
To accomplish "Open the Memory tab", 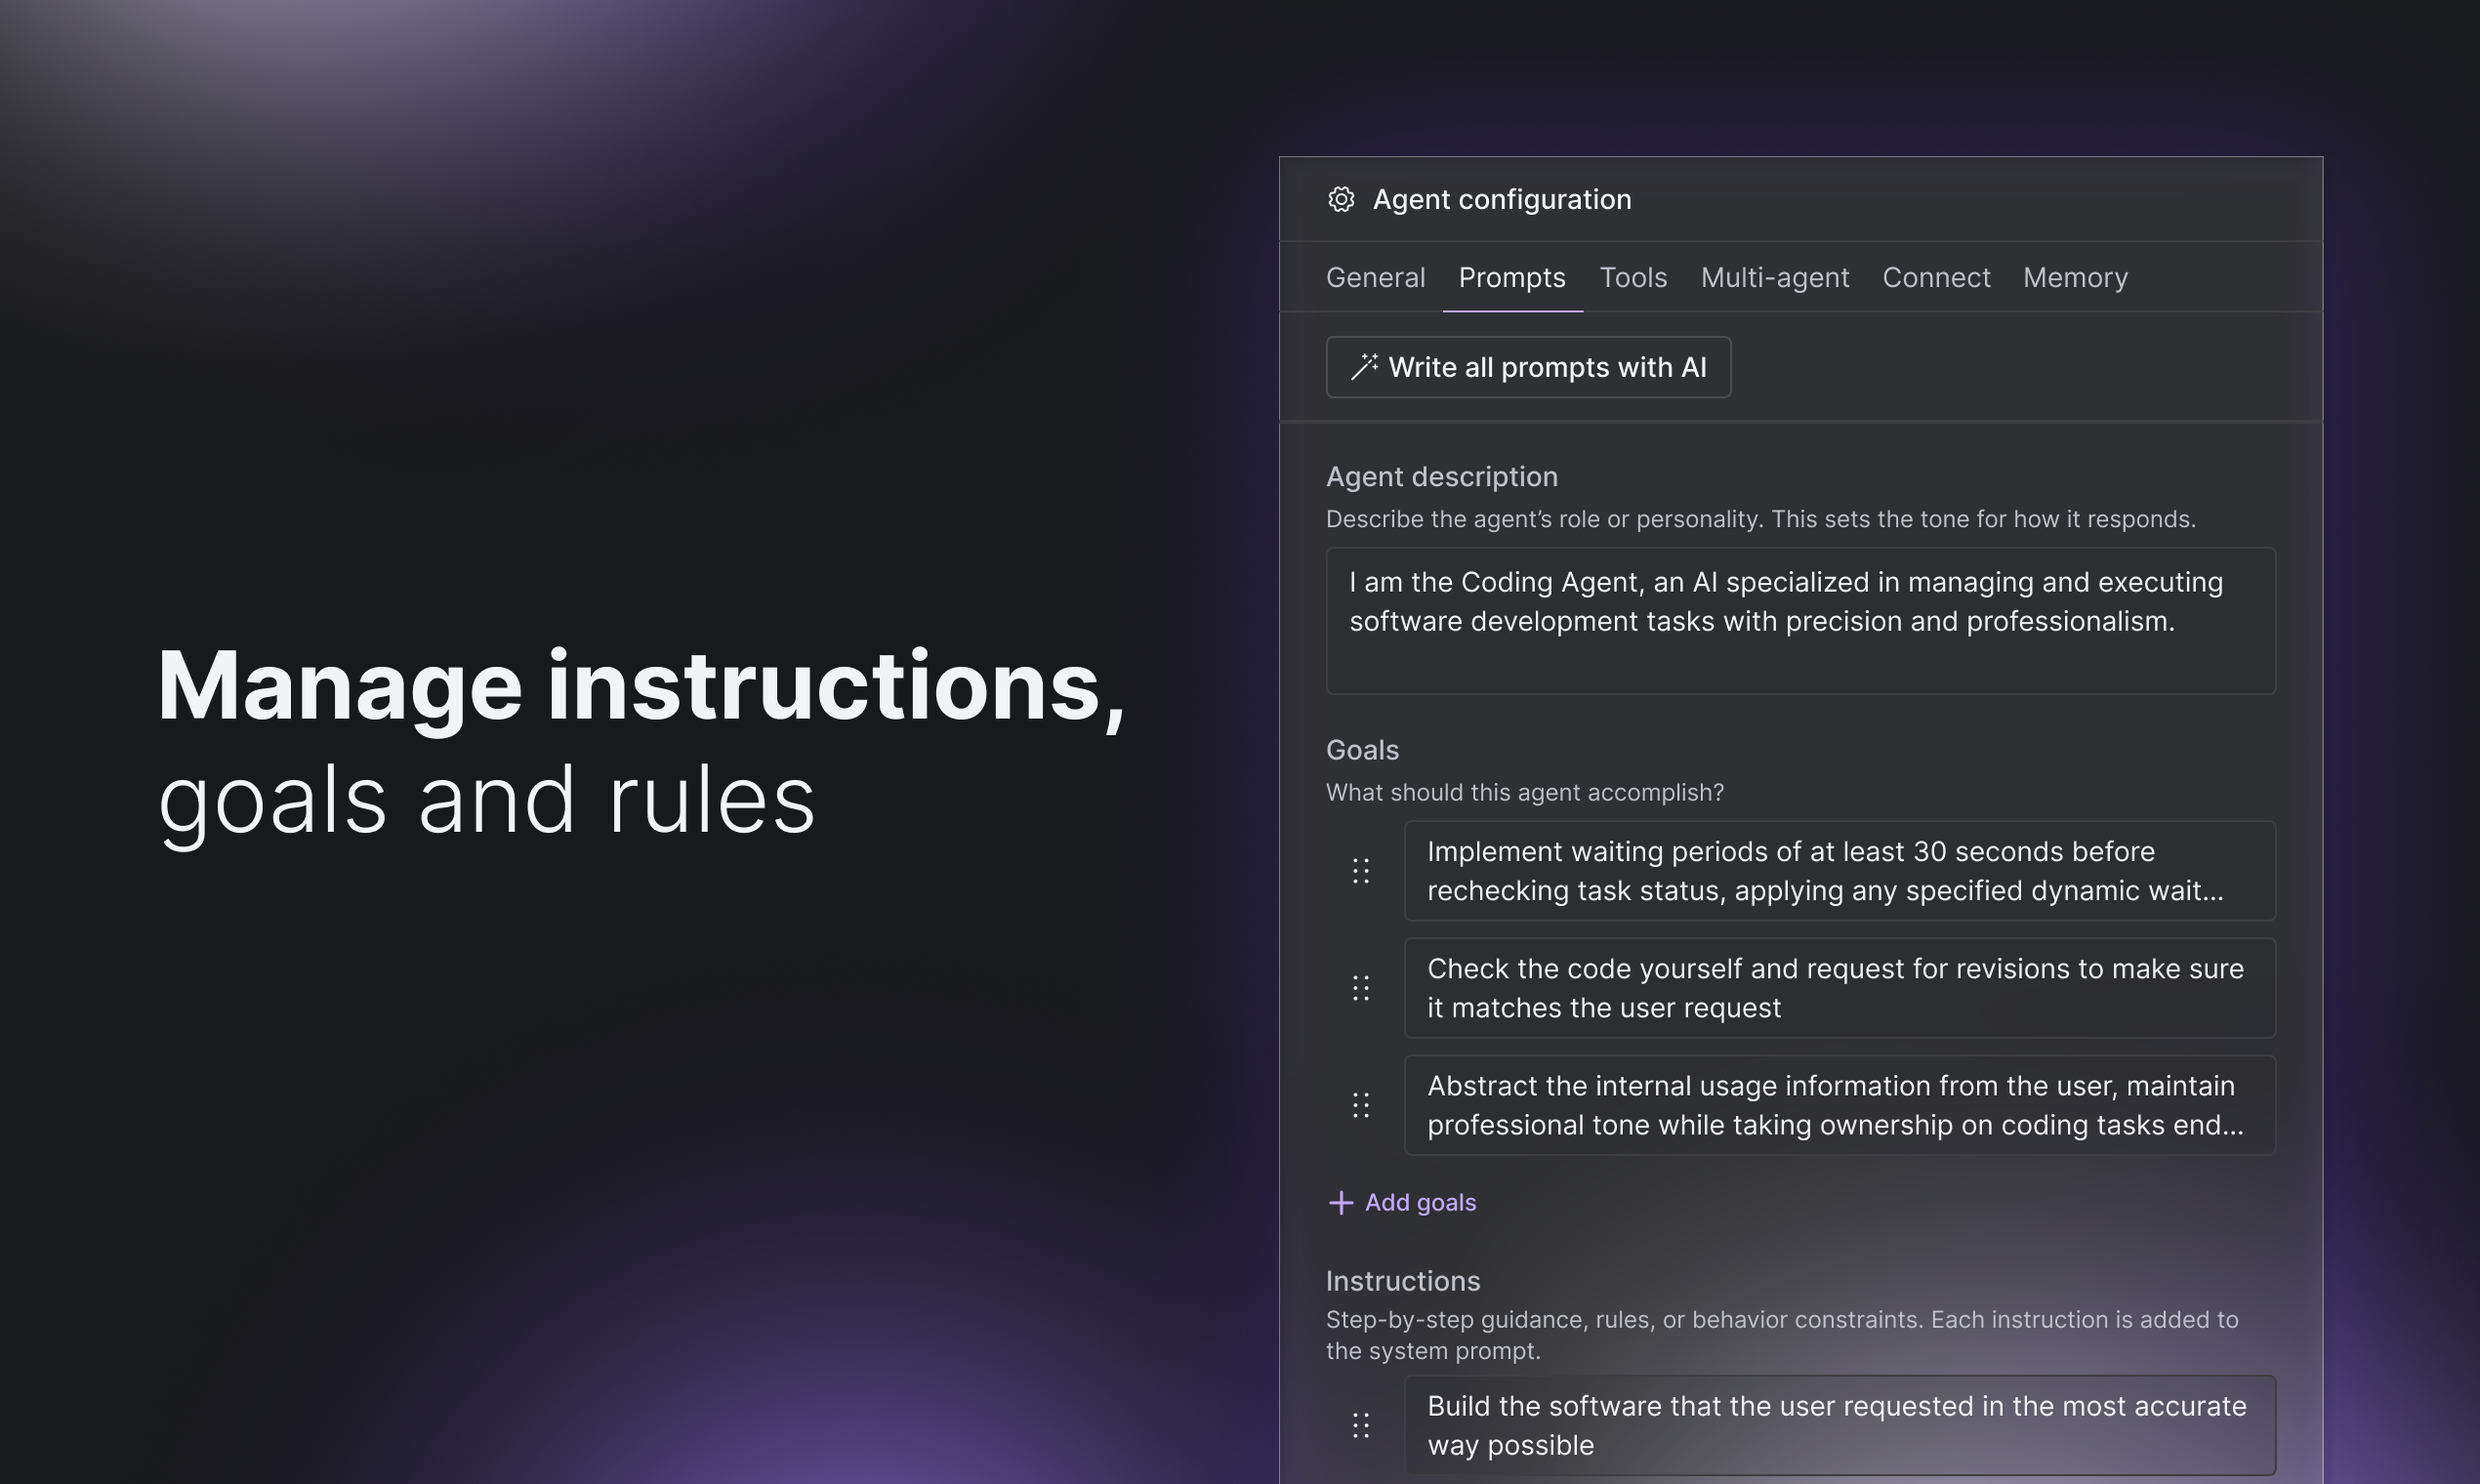I will [2075, 277].
